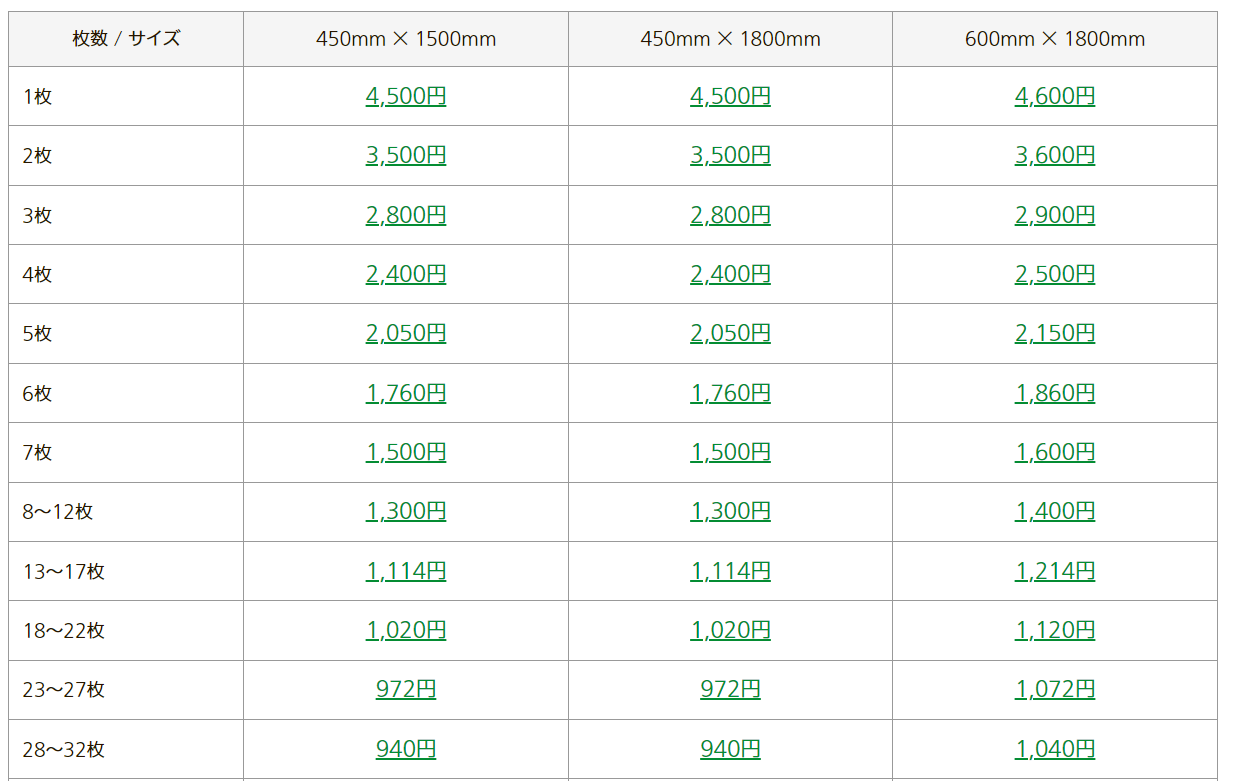The height and width of the screenshot is (781, 1233).
Task: Click the 2,900円 price link
Action: click(1055, 215)
